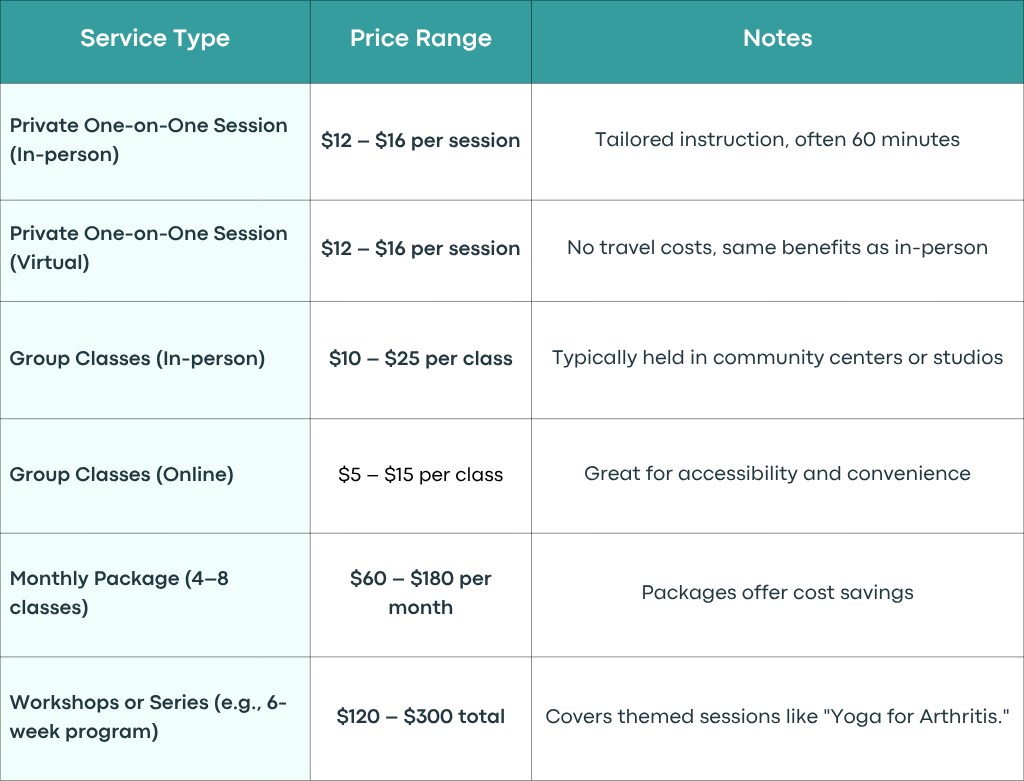Select the Group Classes (Online) cell
Image resolution: width=1024 pixels, height=781 pixels.
click(x=155, y=475)
